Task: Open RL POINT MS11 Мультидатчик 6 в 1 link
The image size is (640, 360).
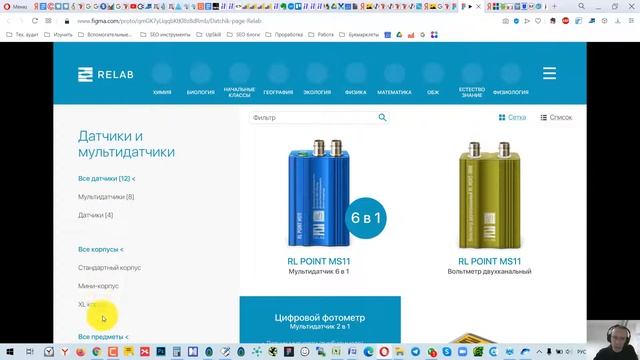Action: (x=319, y=265)
